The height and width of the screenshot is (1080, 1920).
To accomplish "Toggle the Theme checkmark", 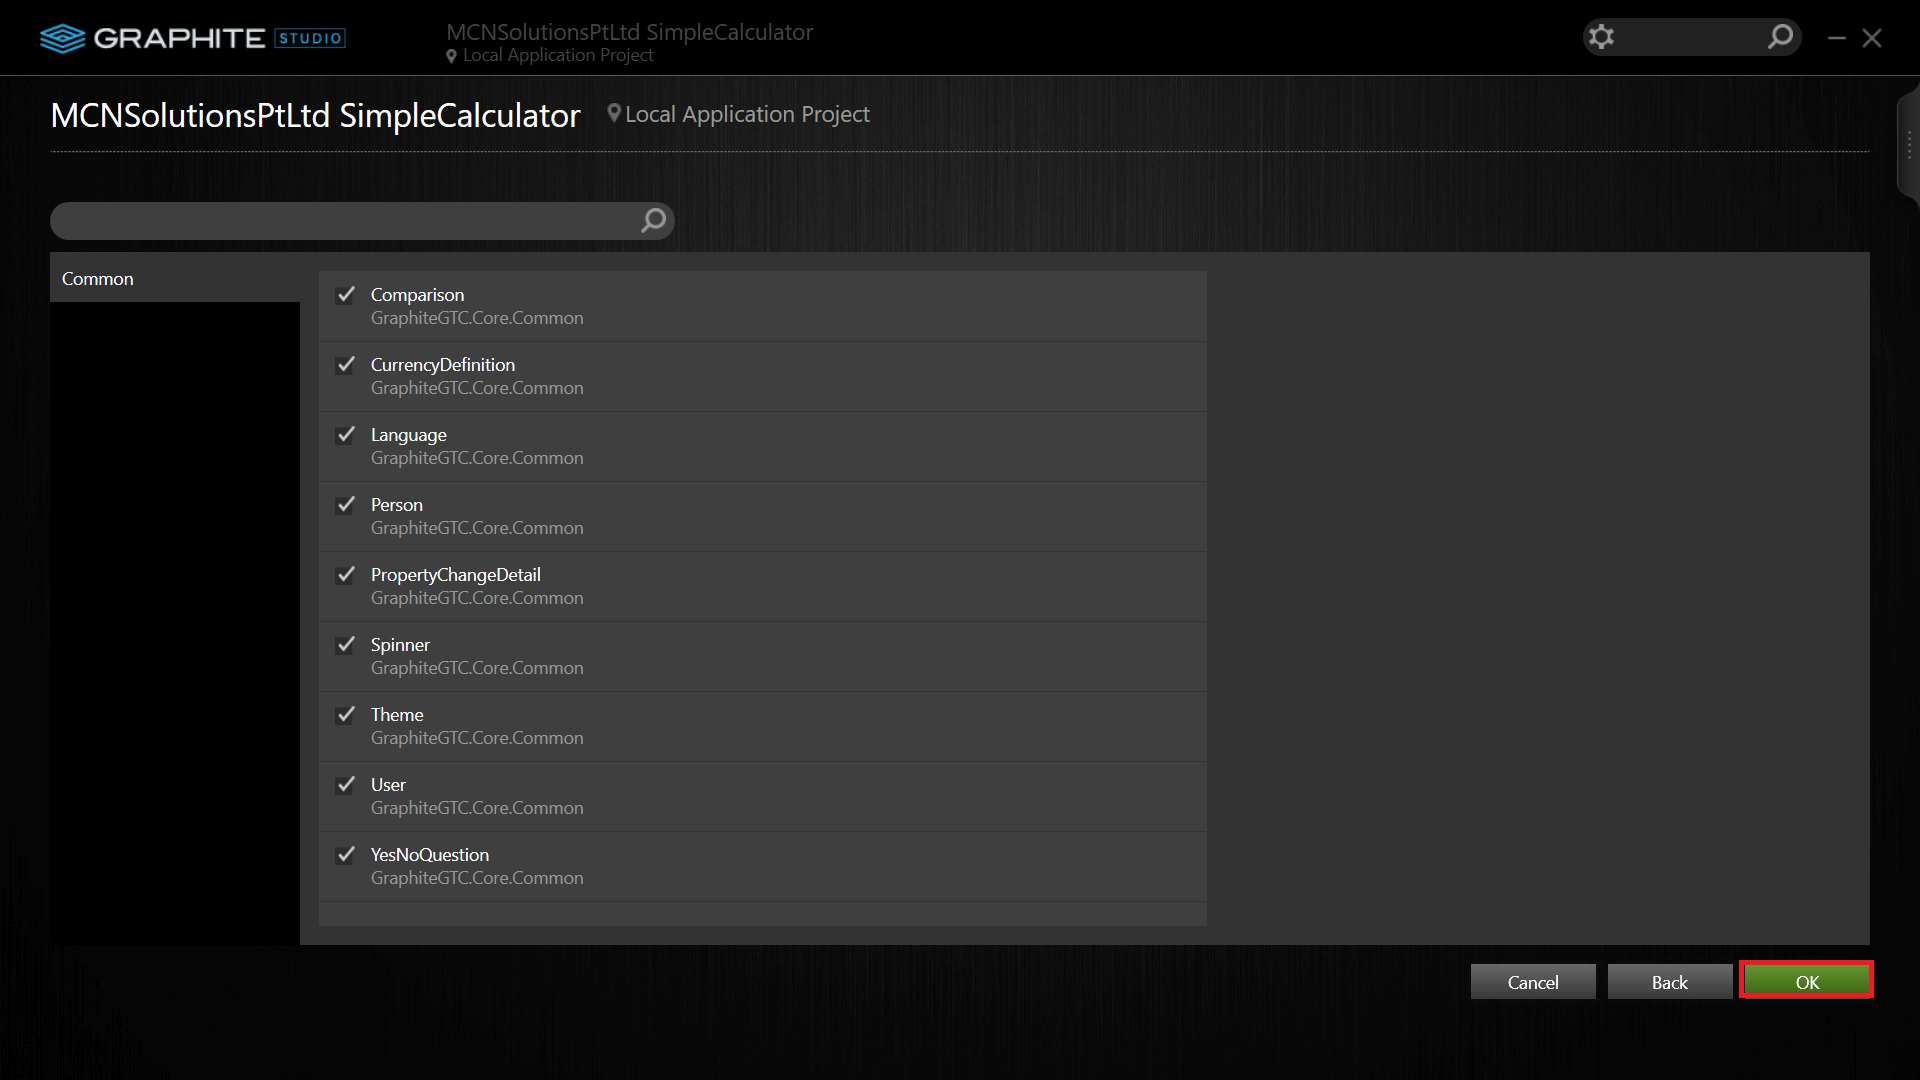I will tap(346, 715).
